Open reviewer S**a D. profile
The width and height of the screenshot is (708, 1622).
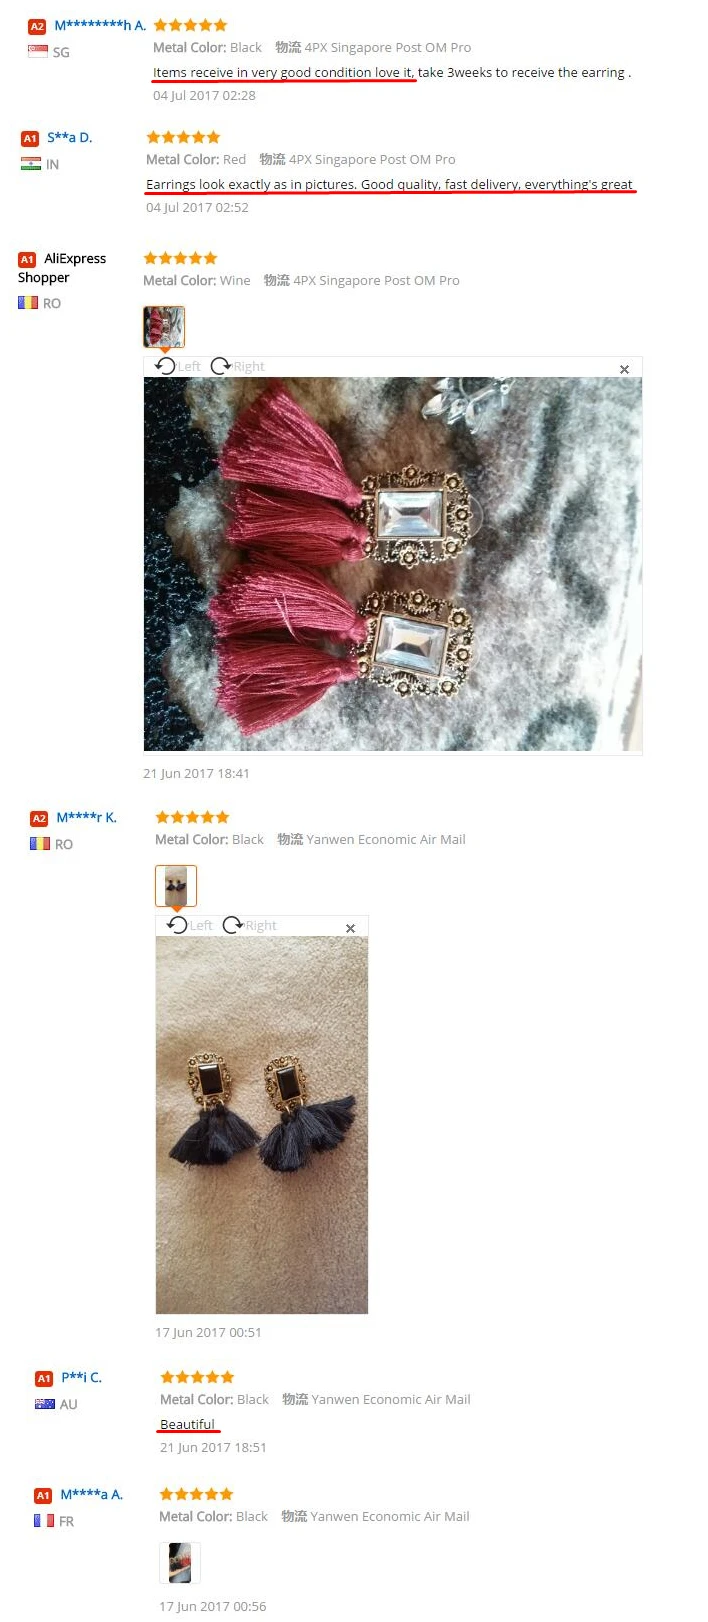click(x=70, y=137)
